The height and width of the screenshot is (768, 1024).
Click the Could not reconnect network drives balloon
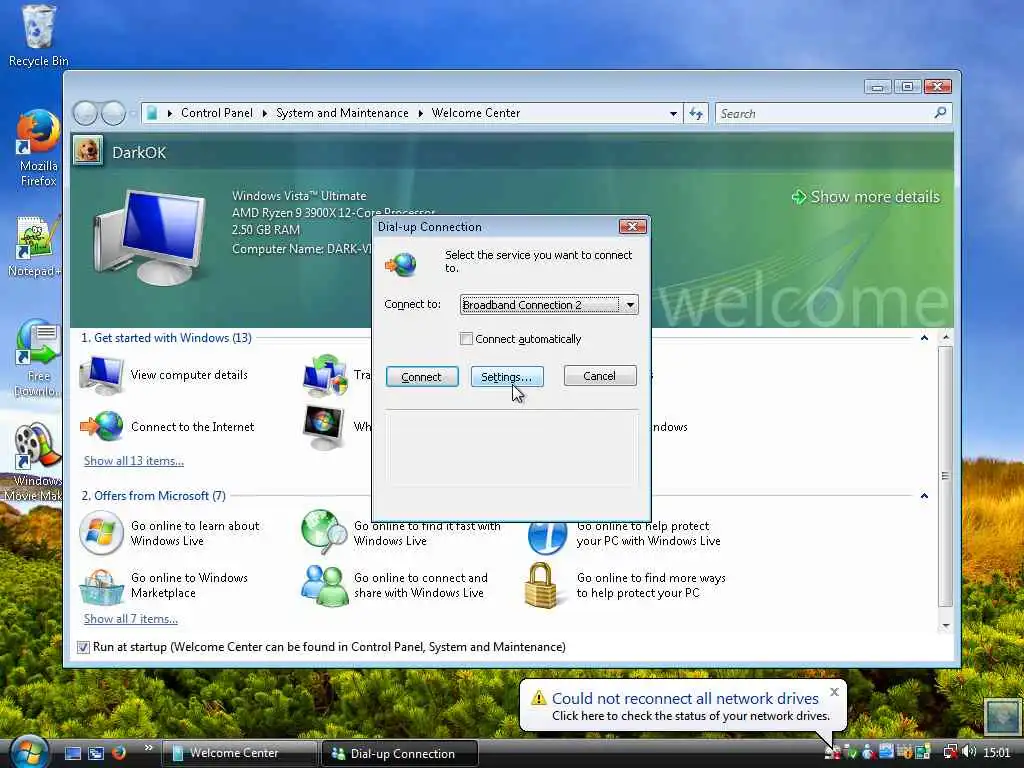684,706
